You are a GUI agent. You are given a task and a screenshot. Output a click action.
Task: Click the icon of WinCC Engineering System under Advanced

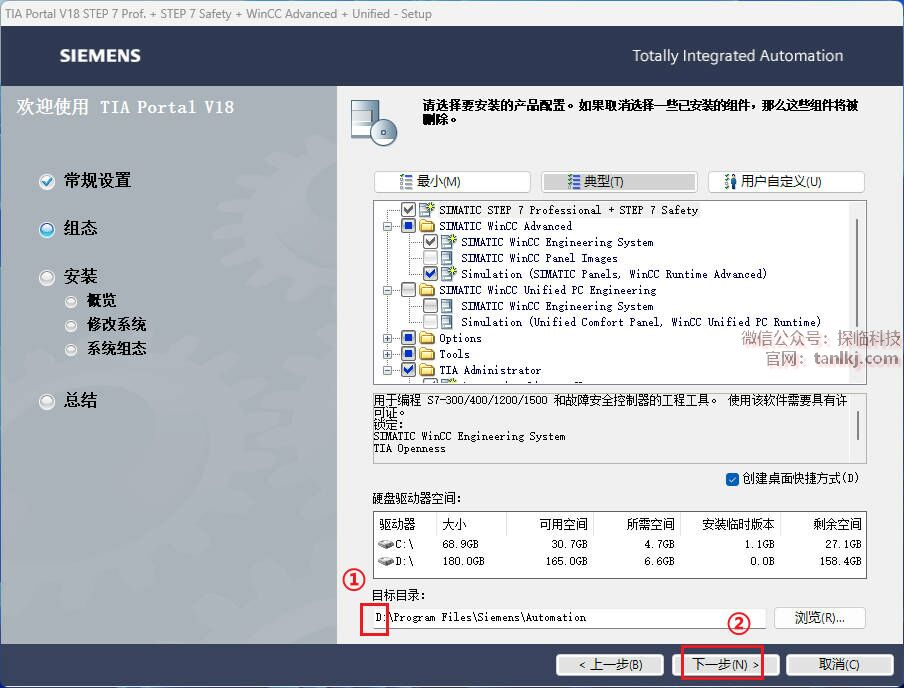[x=449, y=242]
